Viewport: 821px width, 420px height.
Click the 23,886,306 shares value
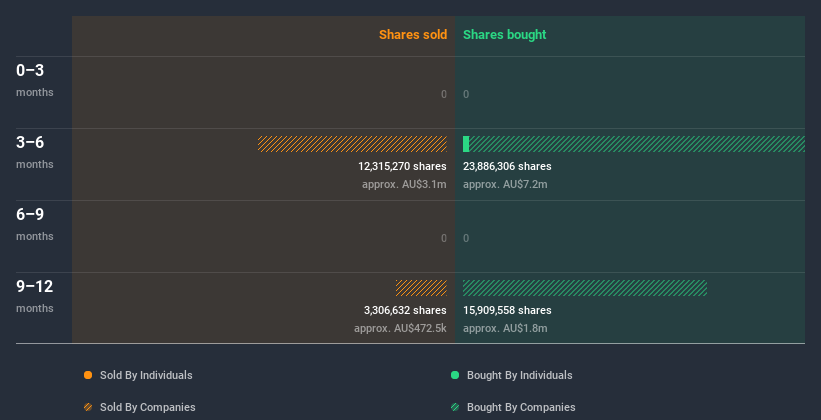click(x=507, y=166)
